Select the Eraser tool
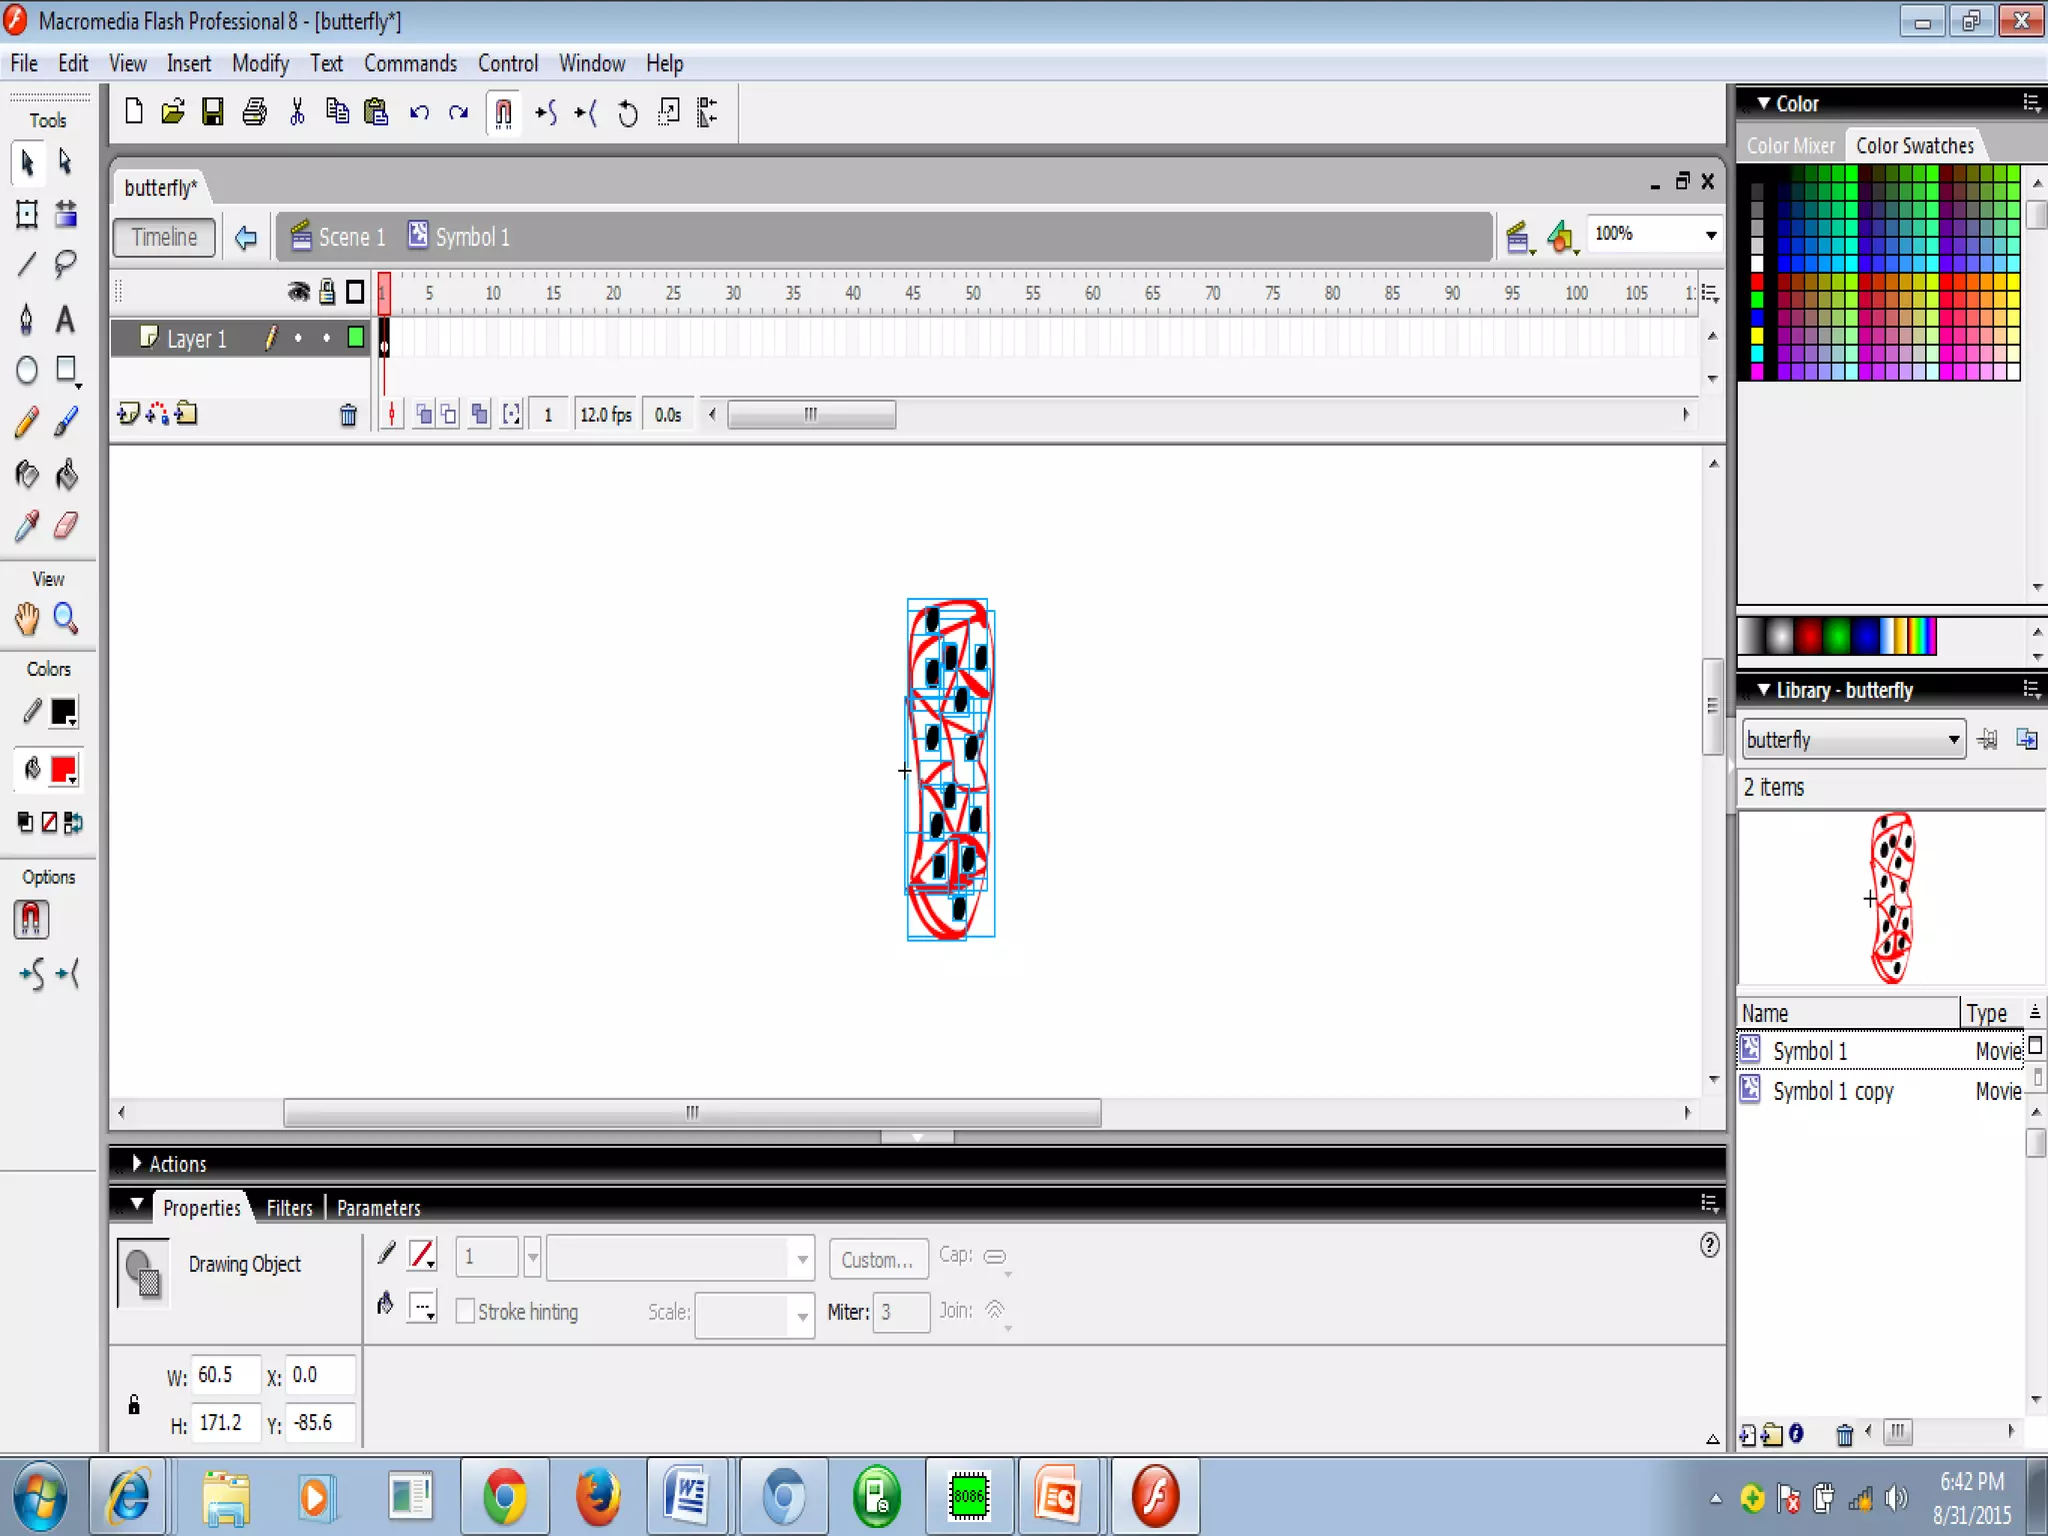The width and height of the screenshot is (2048, 1536). (x=66, y=526)
